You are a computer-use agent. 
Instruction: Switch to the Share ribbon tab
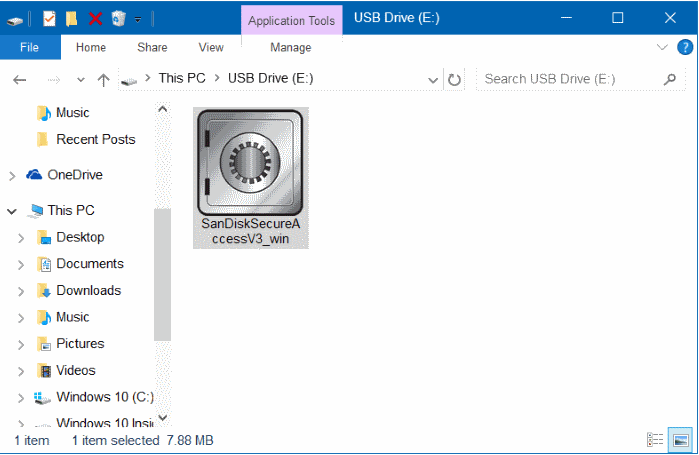tap(152, 47)
